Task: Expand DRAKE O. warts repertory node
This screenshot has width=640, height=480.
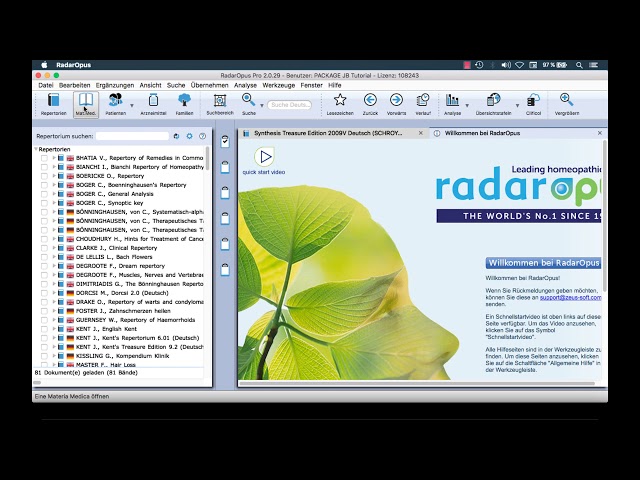Action: (53, 302)
